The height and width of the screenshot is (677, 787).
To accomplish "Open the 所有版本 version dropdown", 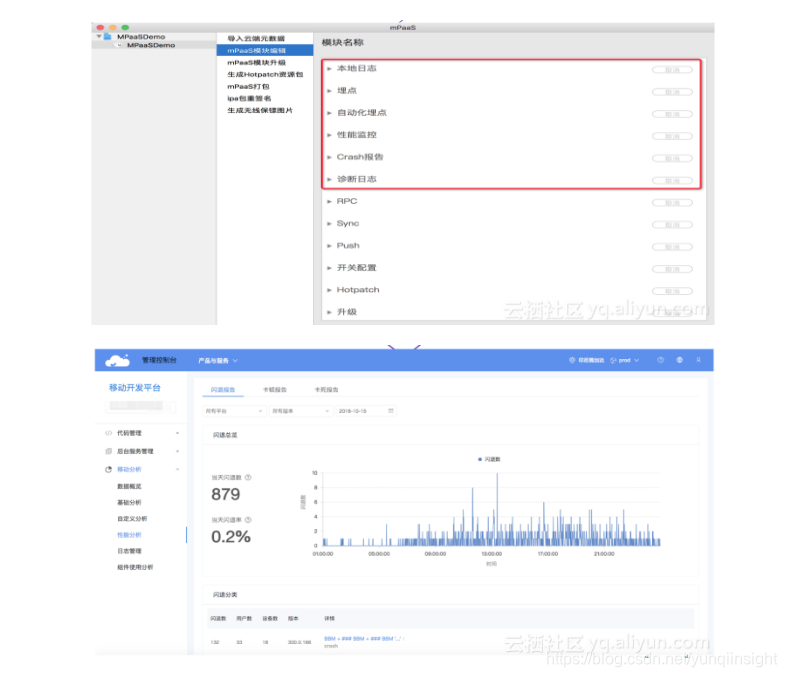I will point(300,411).
